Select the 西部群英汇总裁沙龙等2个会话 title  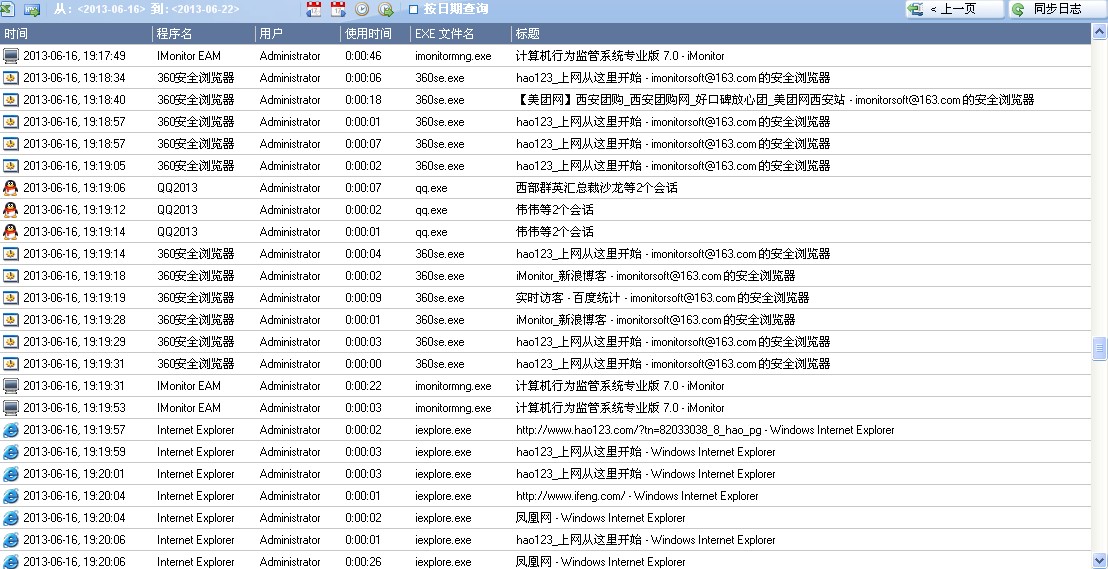pos(597,187)
